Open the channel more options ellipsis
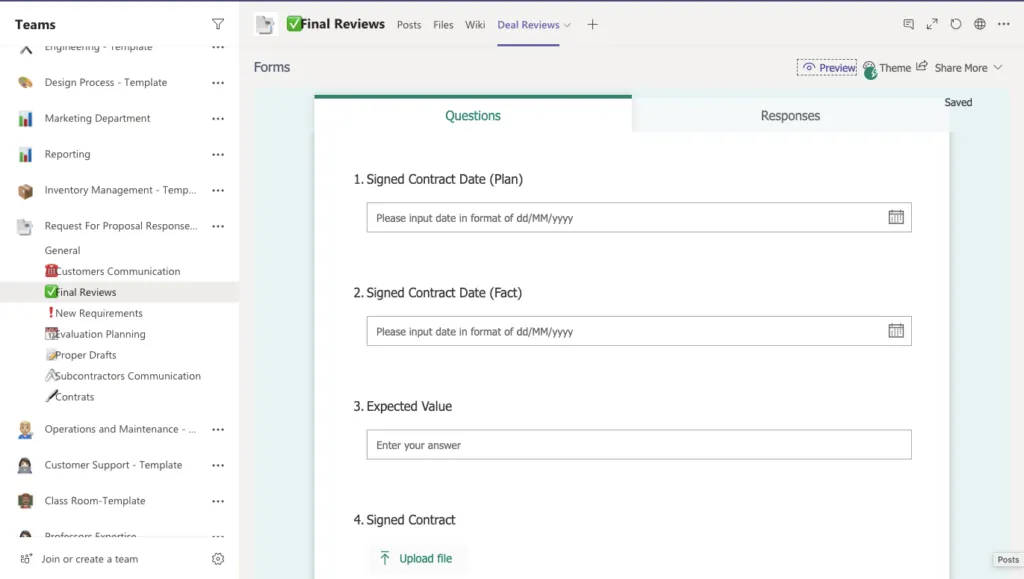 tap(1004, 24)
